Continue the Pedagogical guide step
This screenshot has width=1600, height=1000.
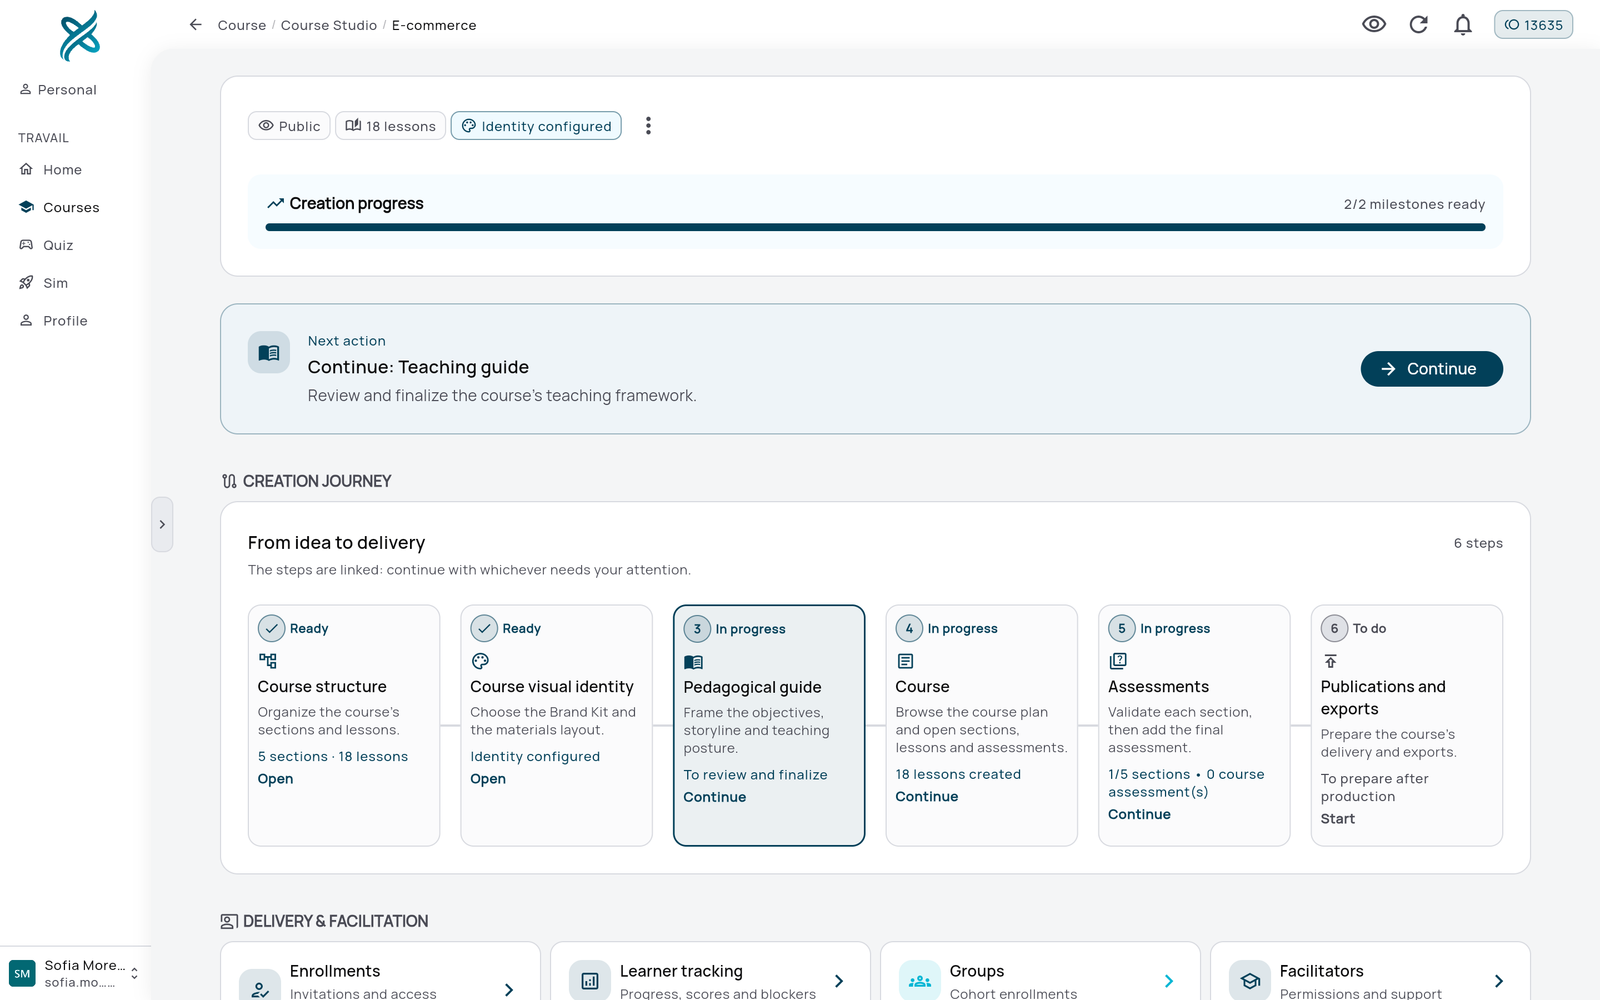point(715,797)
